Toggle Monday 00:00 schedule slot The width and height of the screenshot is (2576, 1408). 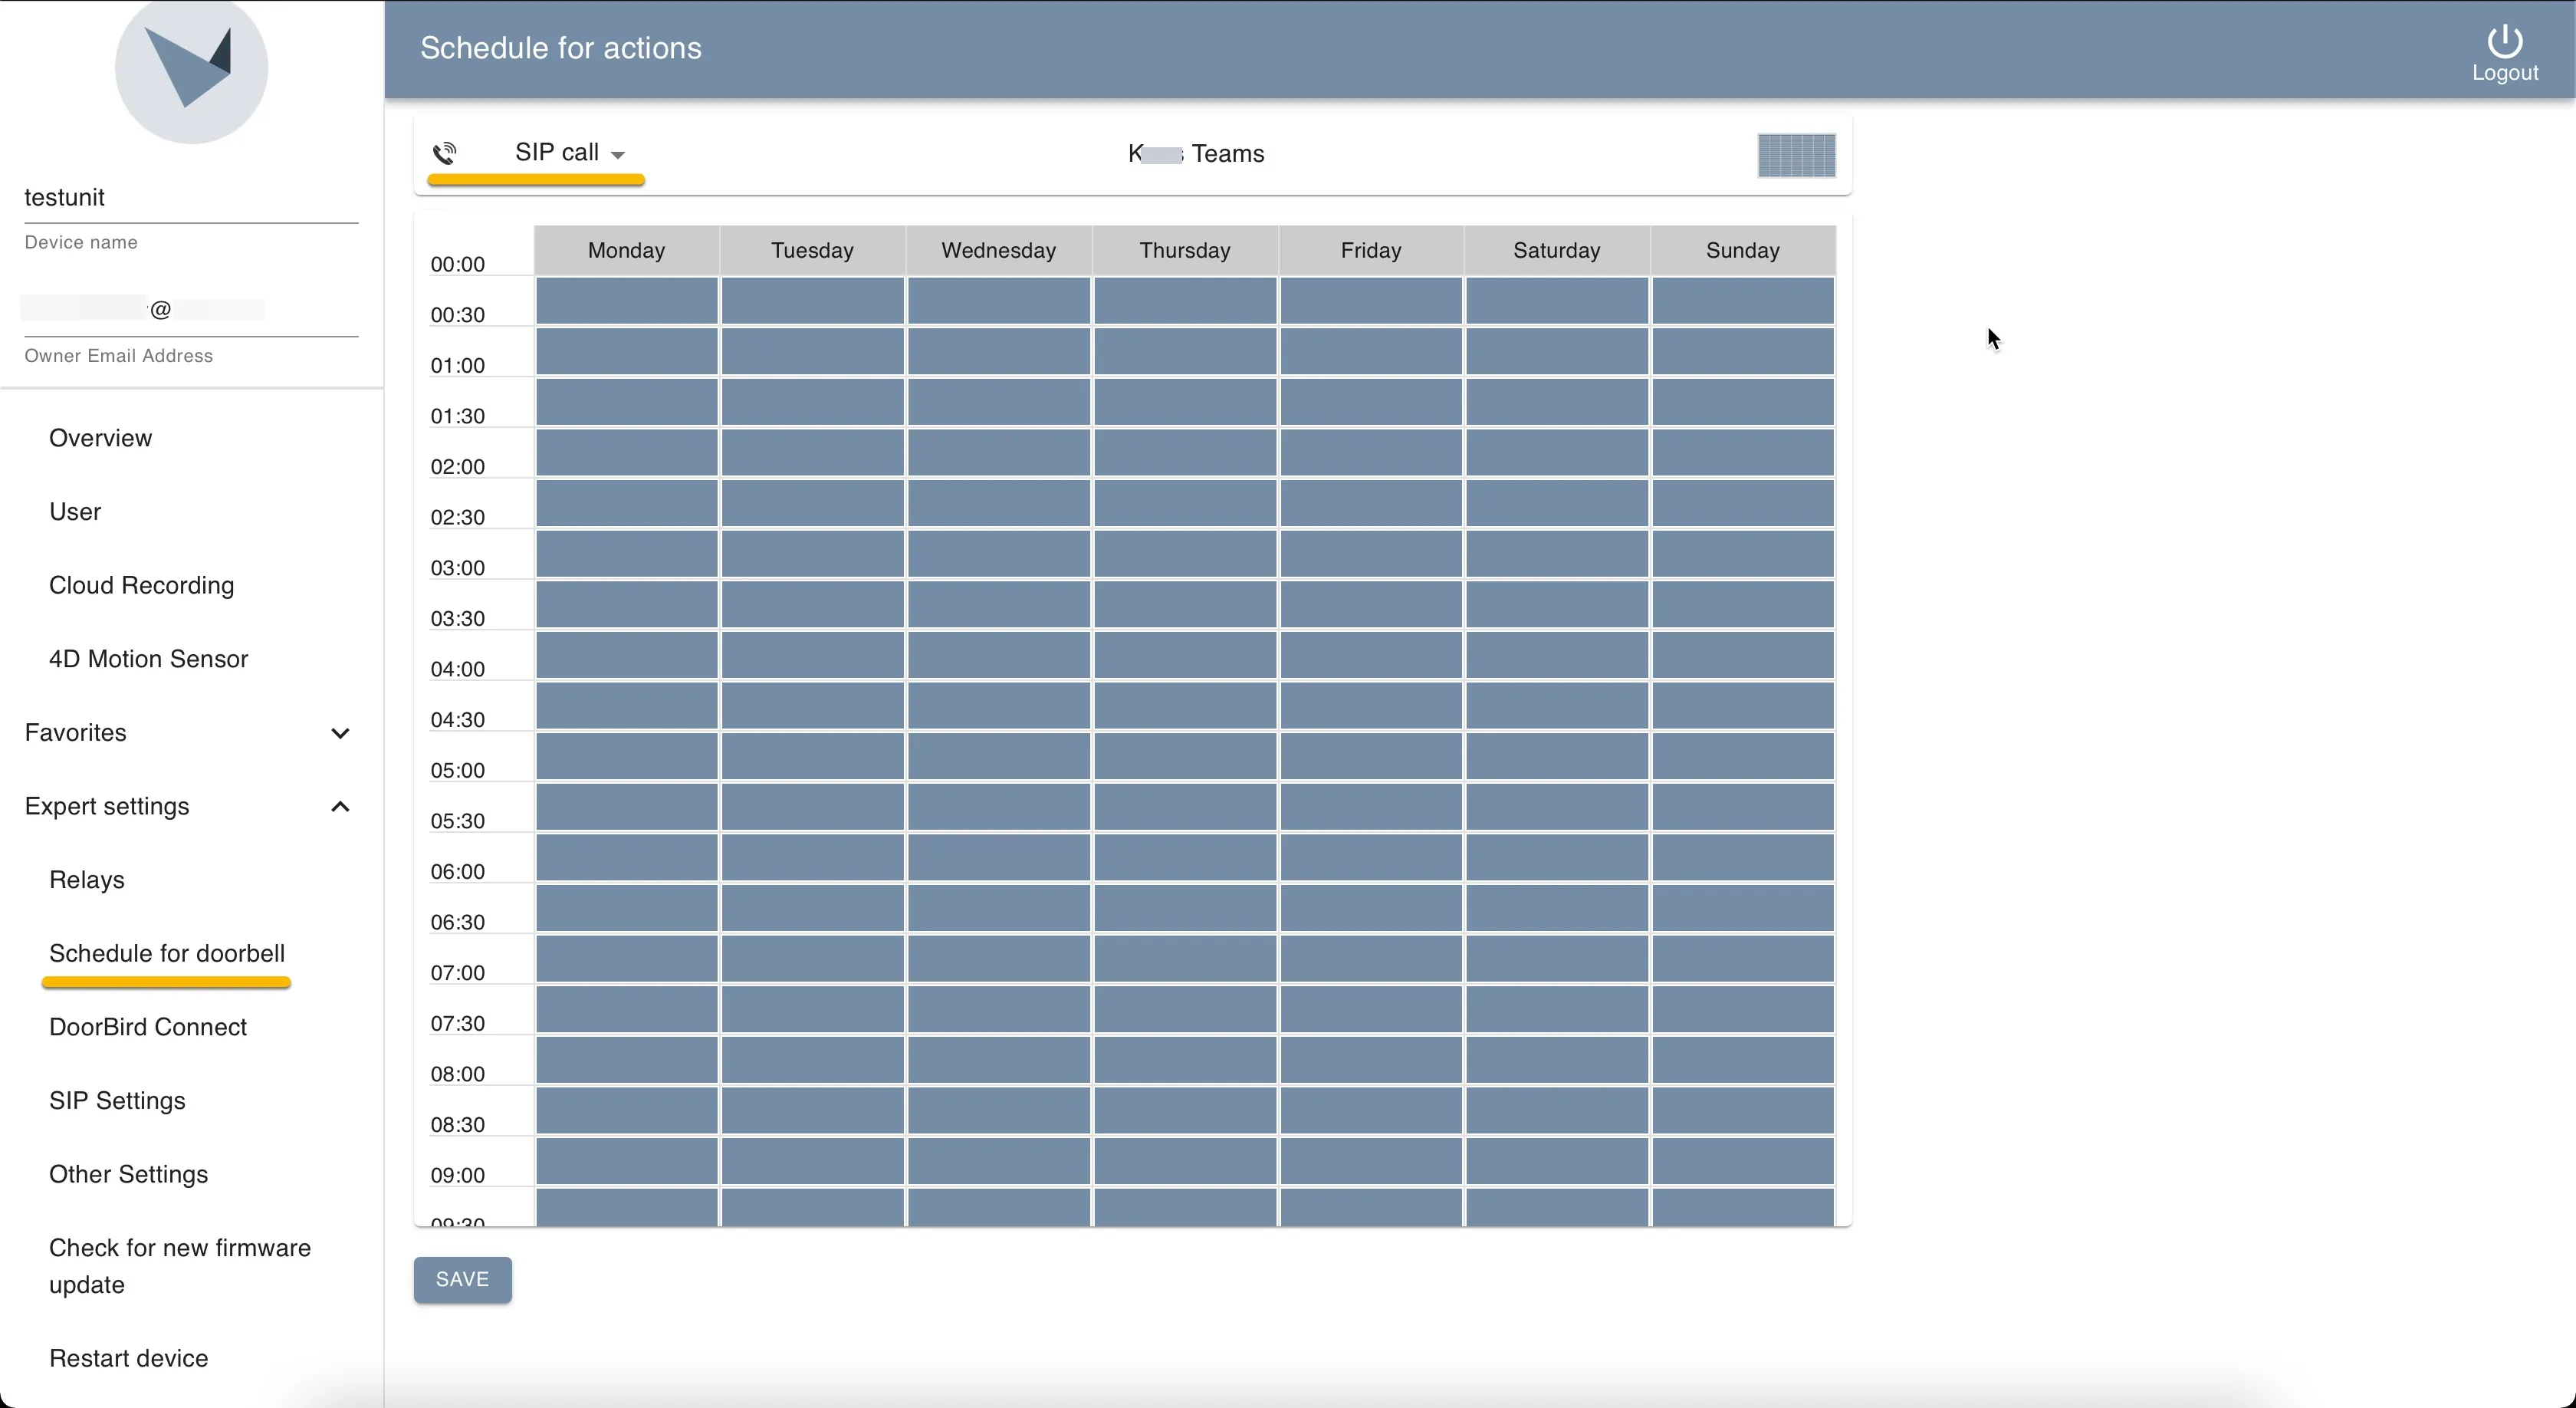tap(626, 301)
